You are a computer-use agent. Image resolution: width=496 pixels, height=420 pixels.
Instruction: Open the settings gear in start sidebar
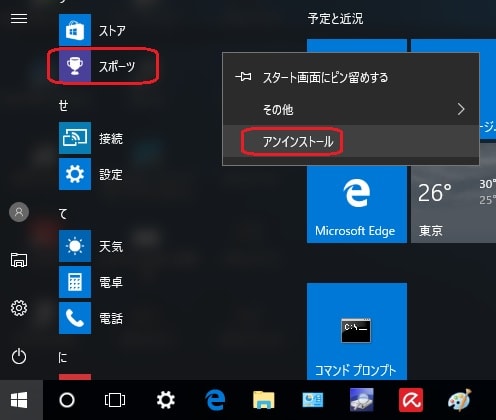[19, 308]
